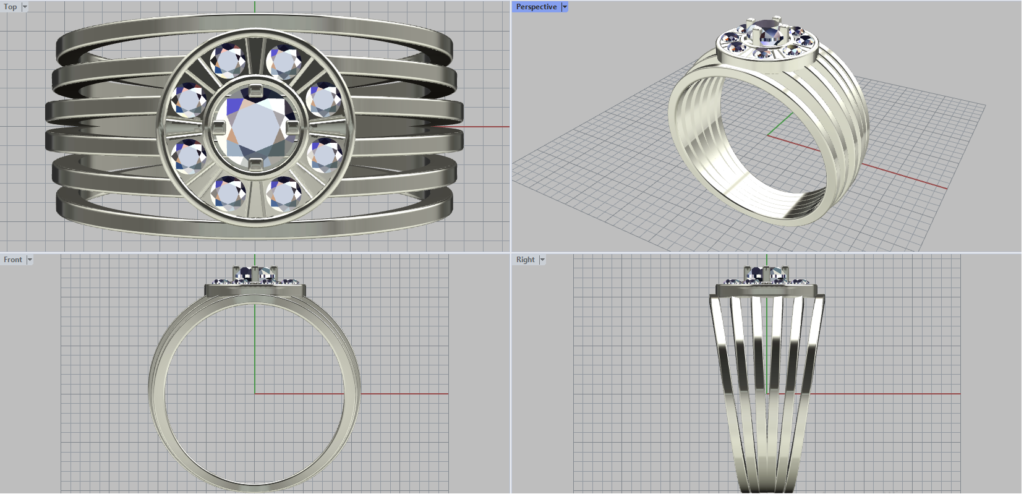
Task: Select the Front viewport title label
Action: [13, 259]
